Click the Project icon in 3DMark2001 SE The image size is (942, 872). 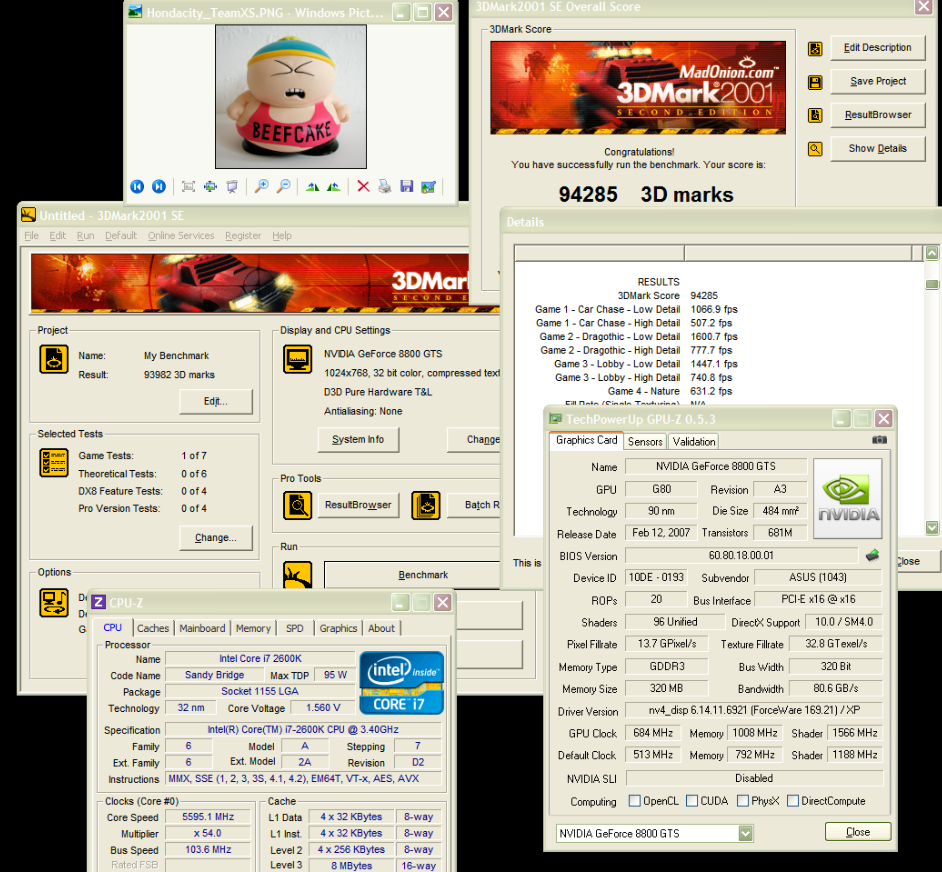tap(54, 359)
